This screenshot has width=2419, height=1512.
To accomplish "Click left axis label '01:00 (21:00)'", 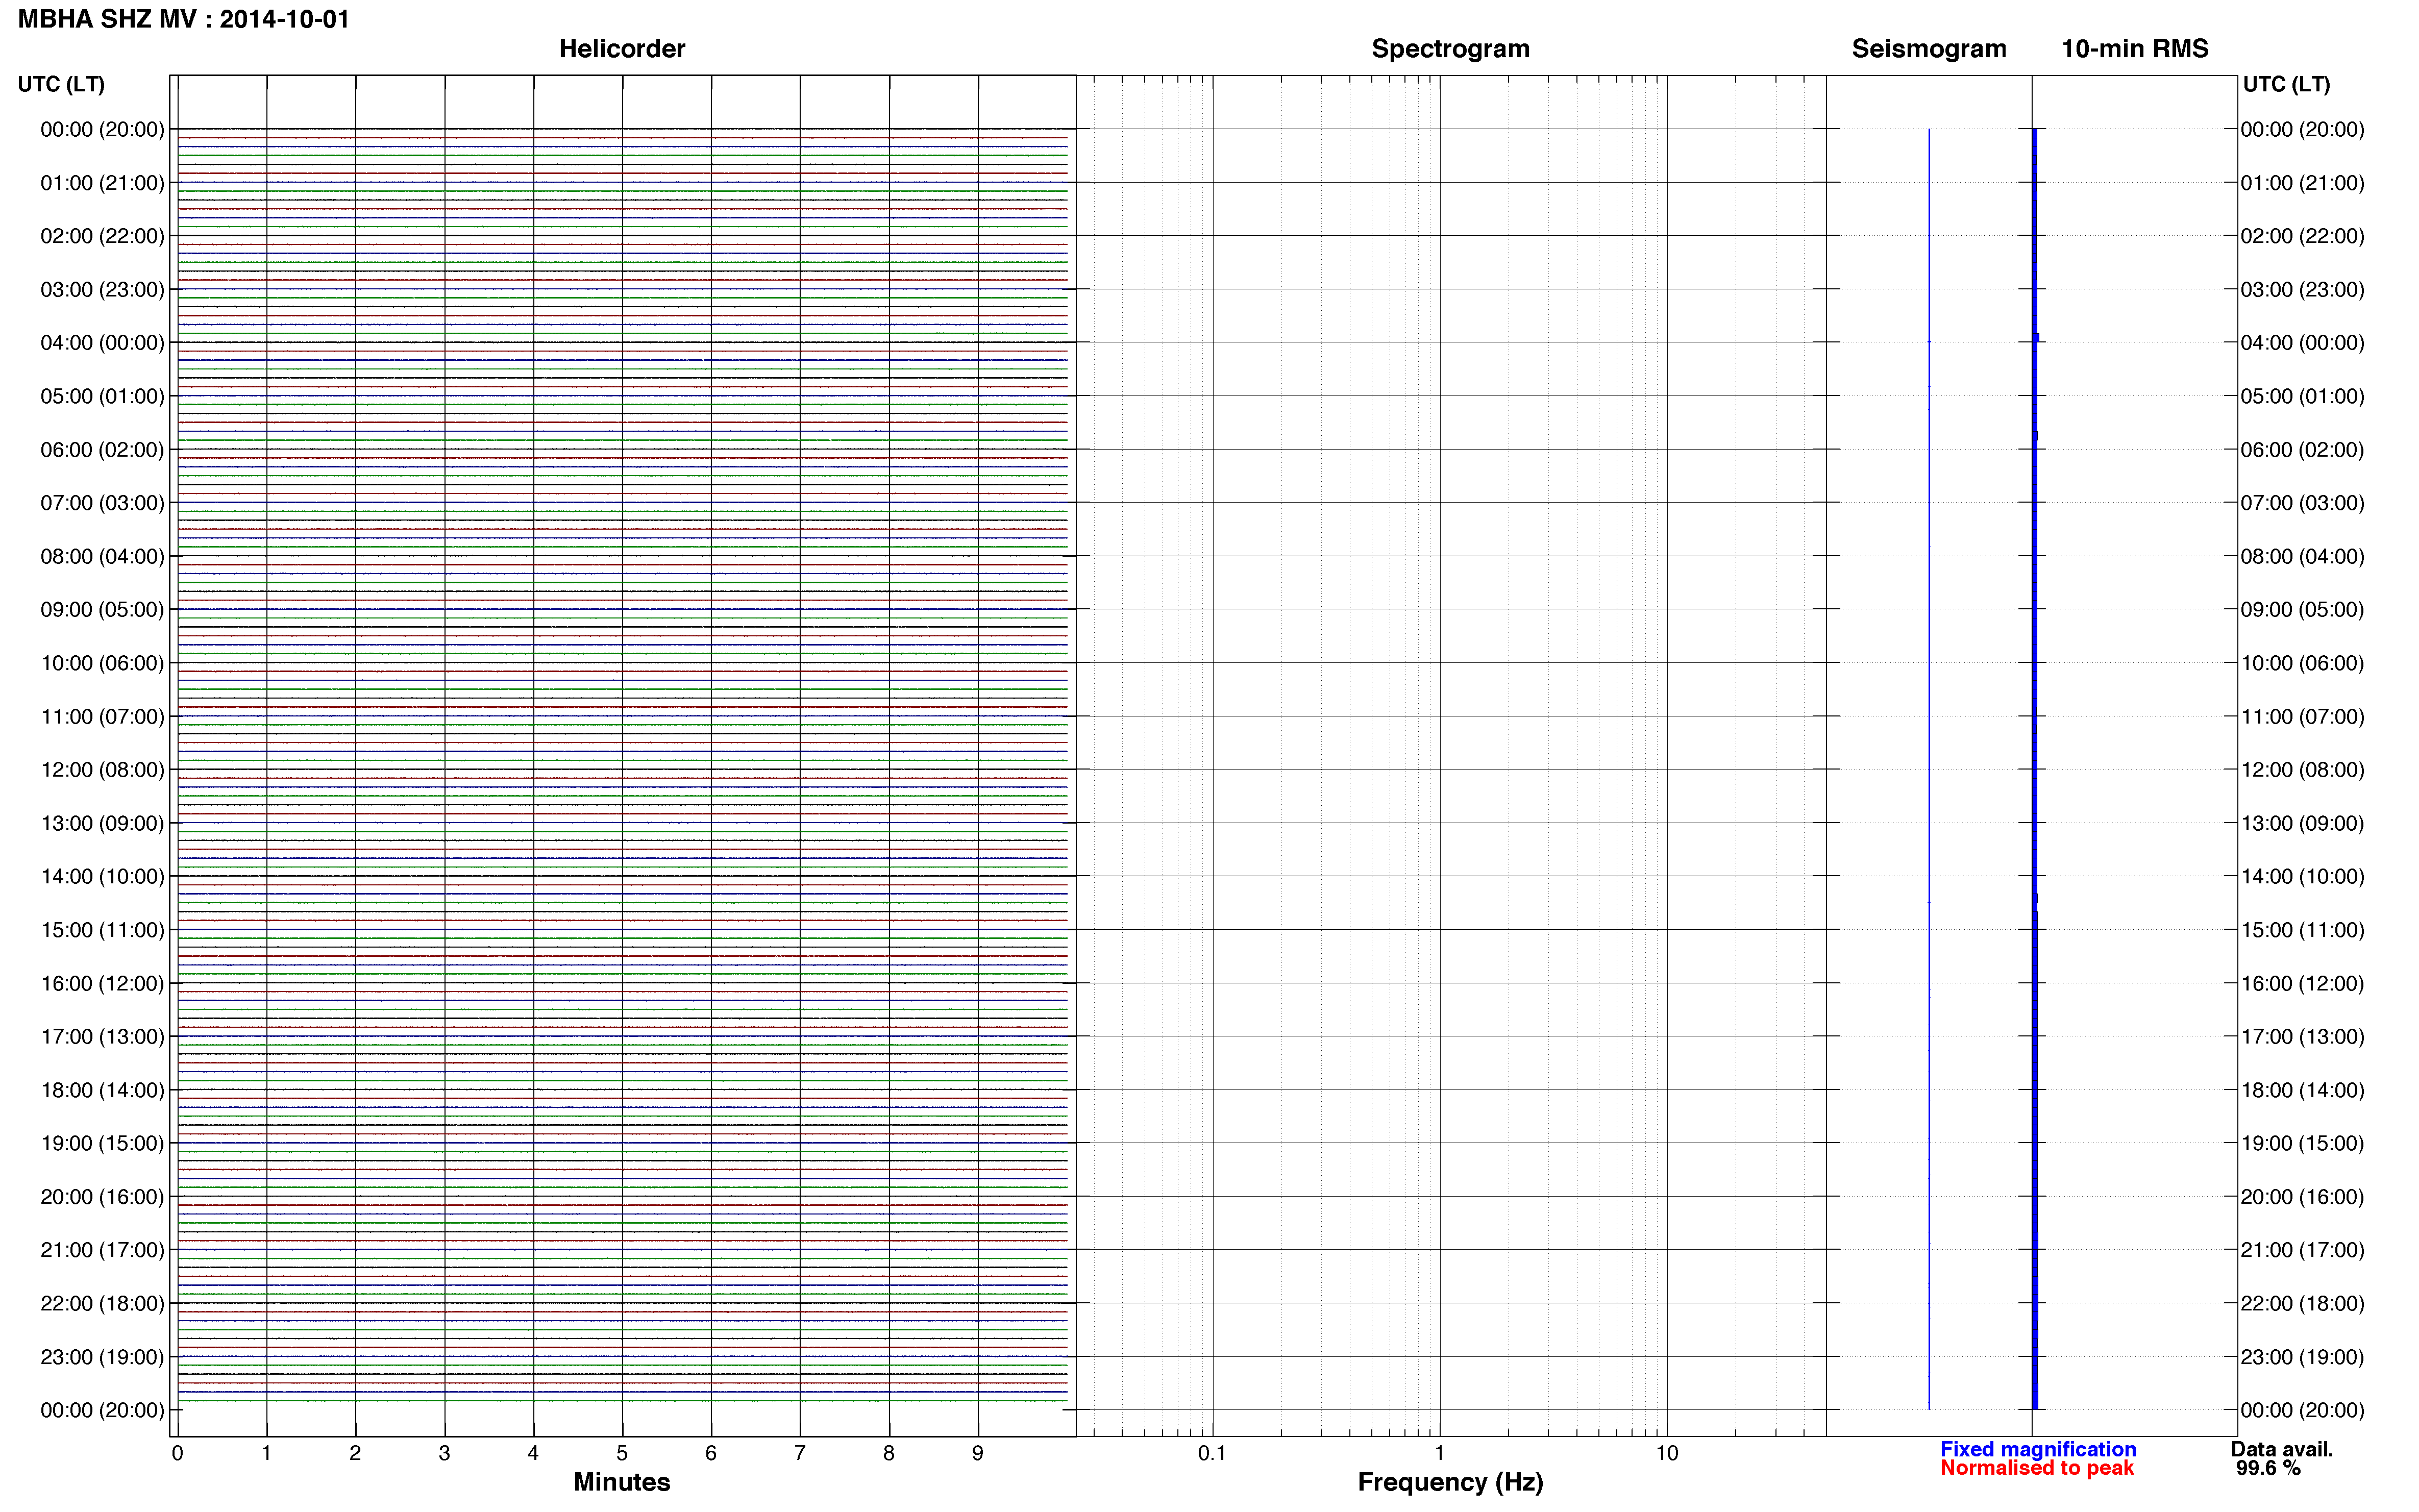I will tap(102, 183).
